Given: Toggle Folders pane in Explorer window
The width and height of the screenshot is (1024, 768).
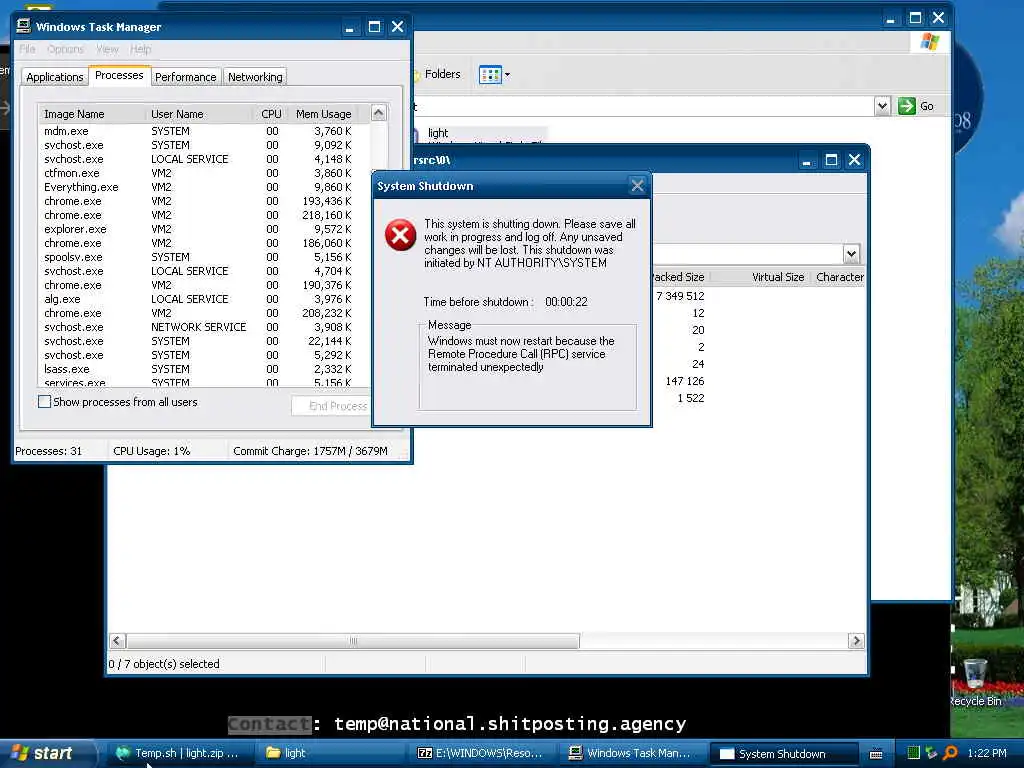Looking at the screenshot, I should tap(436, 74).
